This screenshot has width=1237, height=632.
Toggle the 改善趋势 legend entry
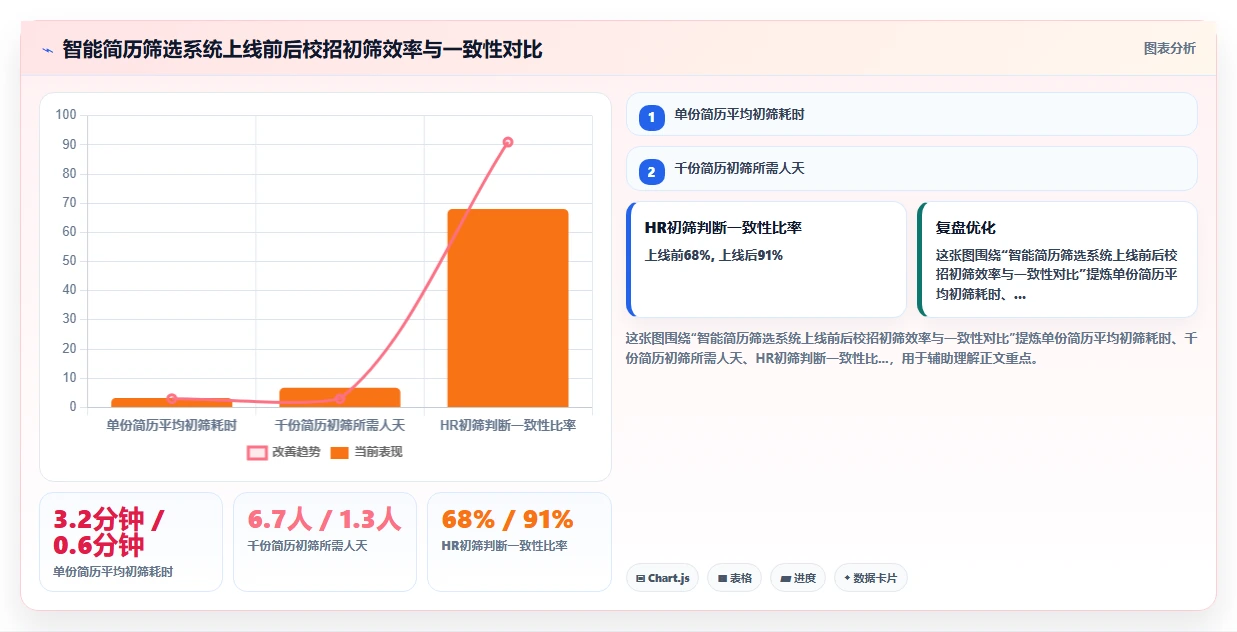click(x=284, y=452)
